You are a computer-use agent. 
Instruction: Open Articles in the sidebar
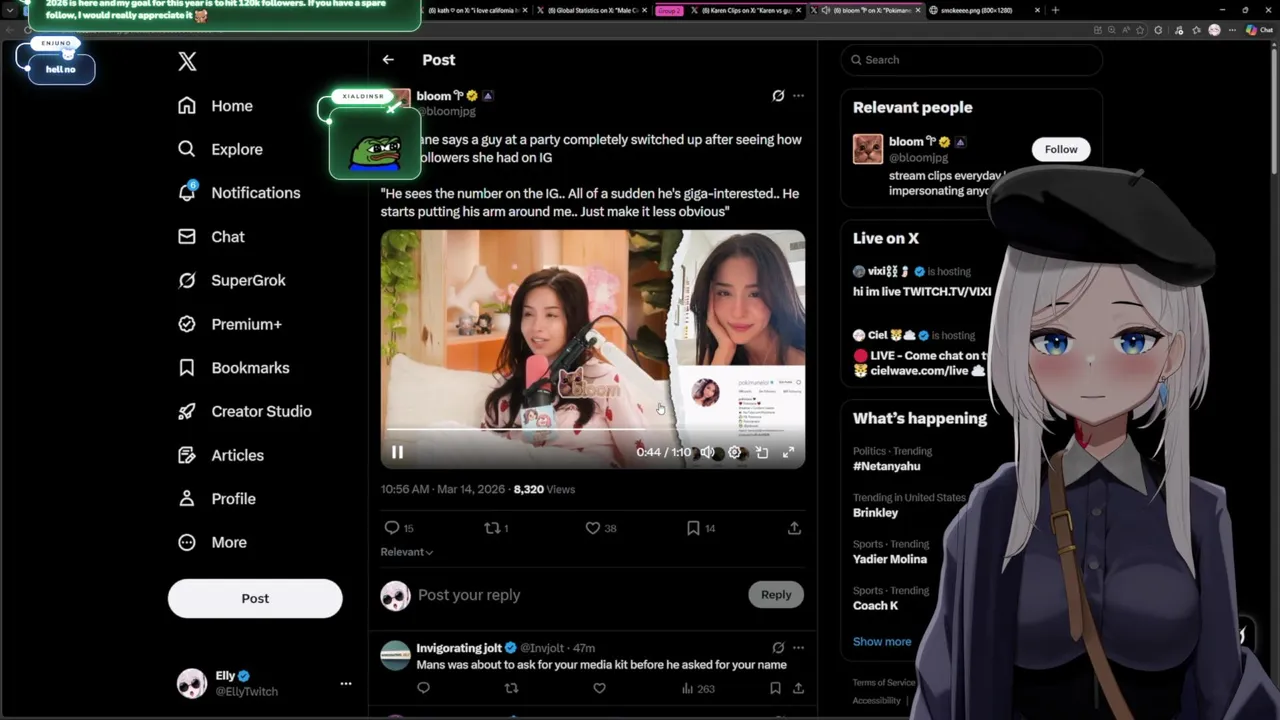coord(220,455)
